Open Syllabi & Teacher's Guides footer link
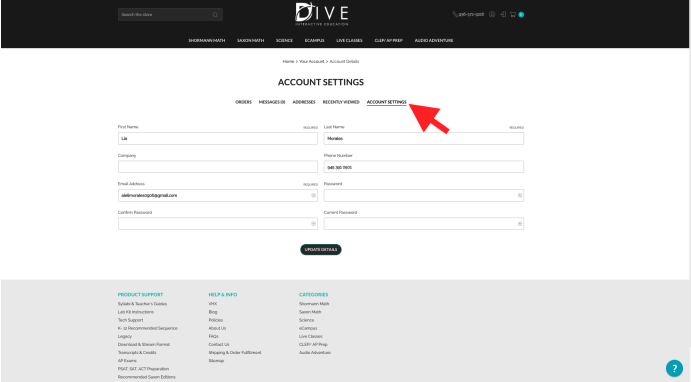 [x=142, y=304]
